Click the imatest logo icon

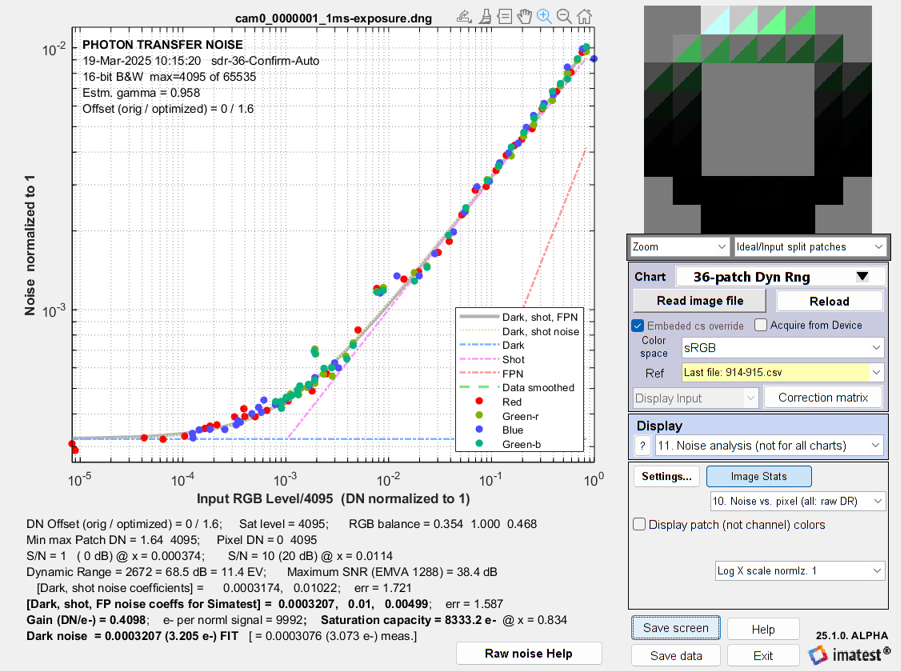tap(817, 655)
